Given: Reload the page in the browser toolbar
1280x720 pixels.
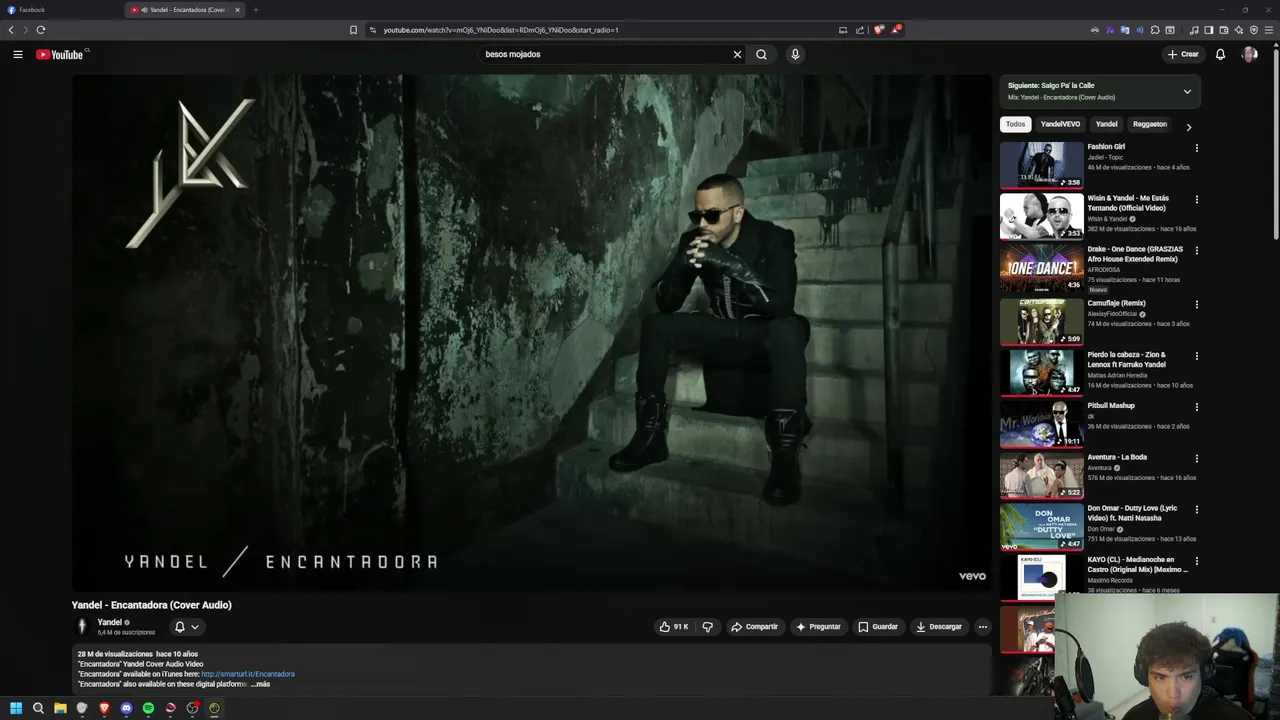Looking at the screenshot, I should (41, 30).
